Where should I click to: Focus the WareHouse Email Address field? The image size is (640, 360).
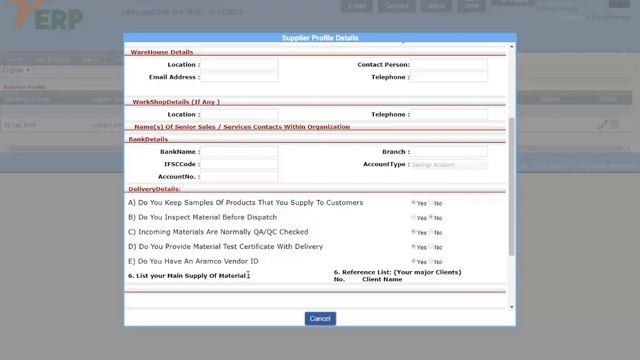click(239, 77)
